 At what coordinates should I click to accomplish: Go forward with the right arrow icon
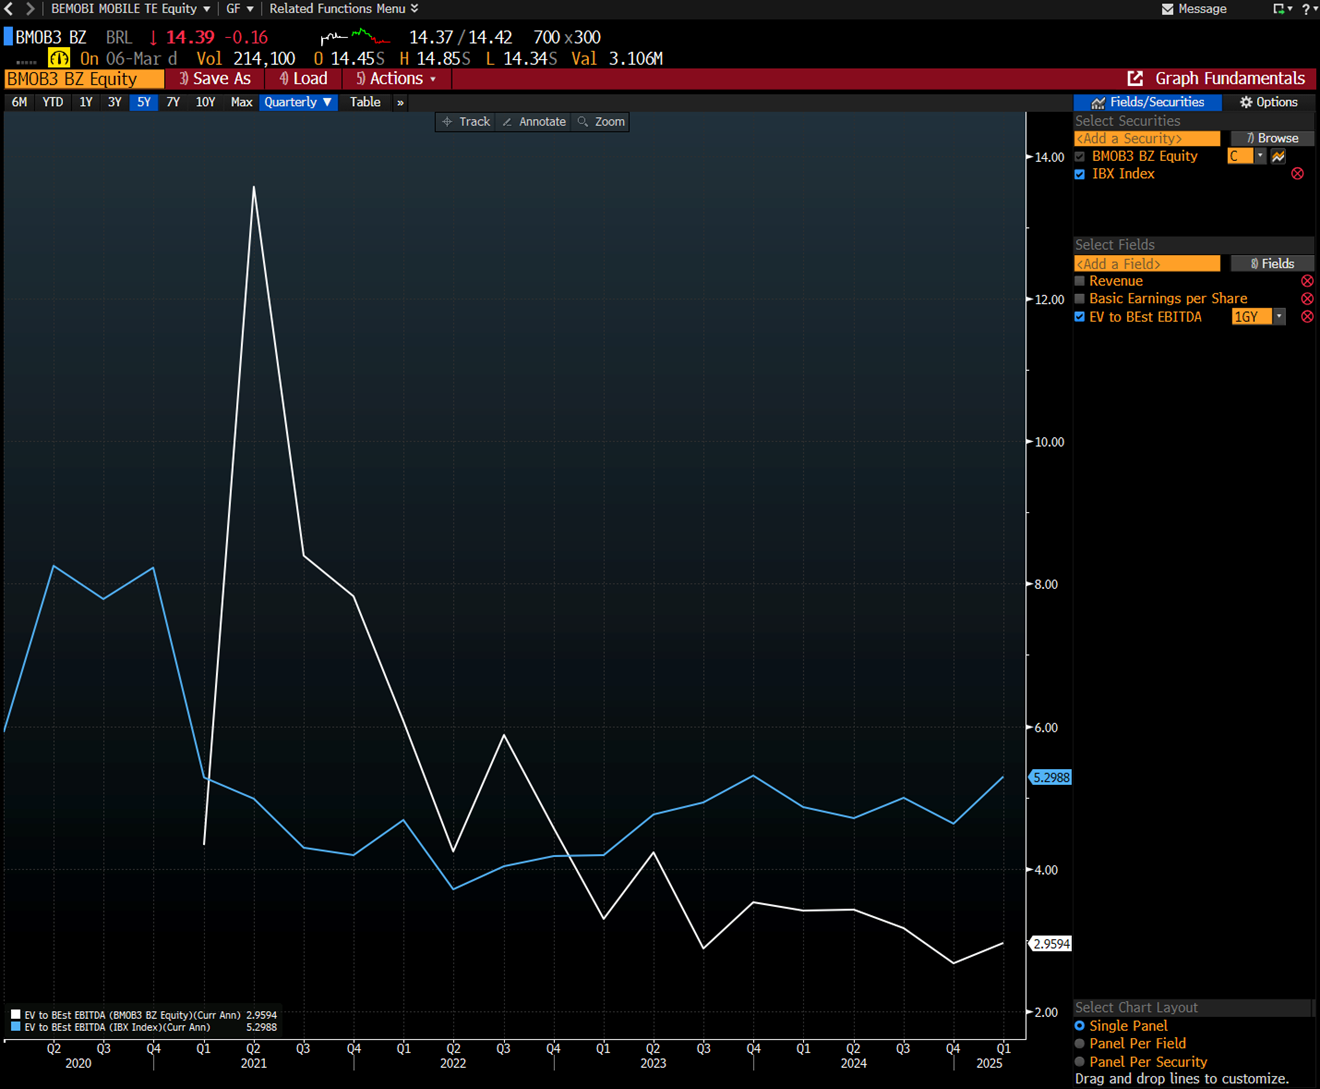coord(29,9)
